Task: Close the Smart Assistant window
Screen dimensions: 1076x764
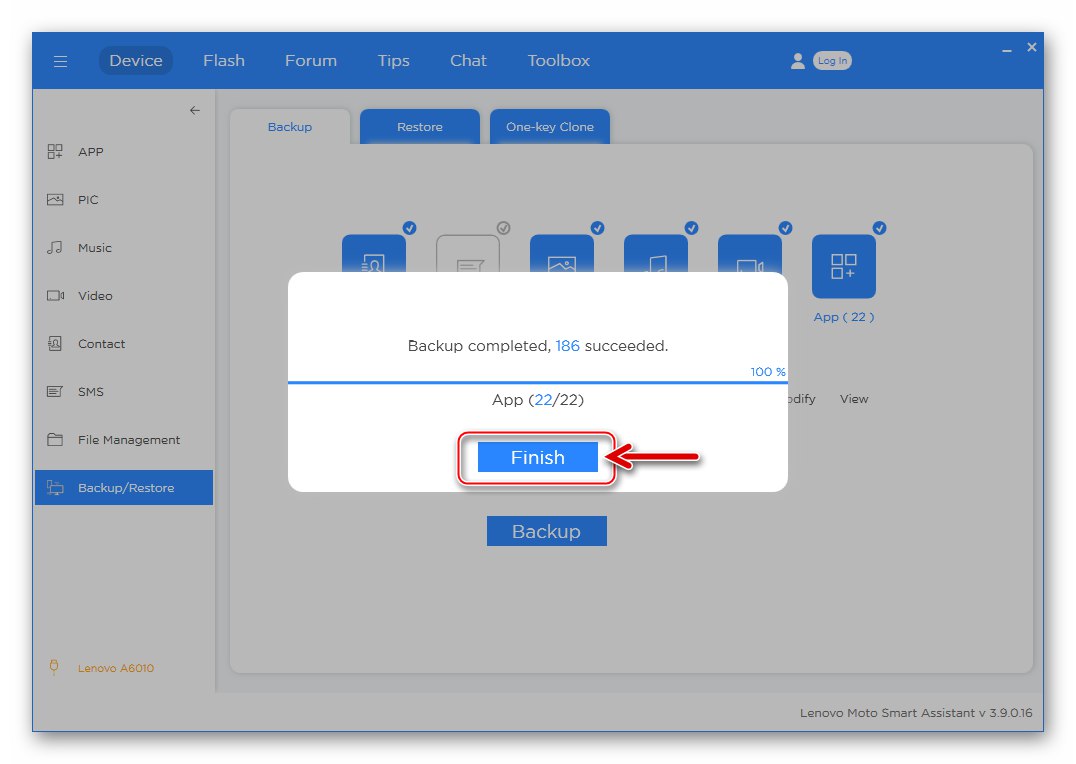Action: (1031, 47)
